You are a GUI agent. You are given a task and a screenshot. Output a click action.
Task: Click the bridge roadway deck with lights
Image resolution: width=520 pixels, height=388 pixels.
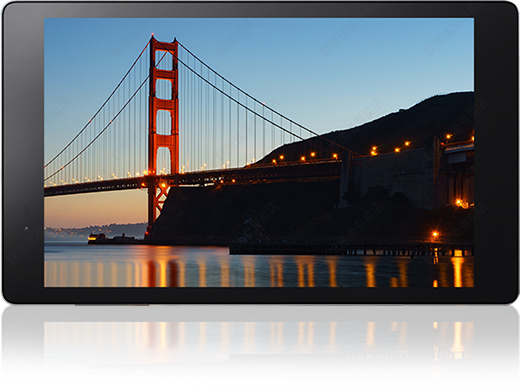pos(192,180)
